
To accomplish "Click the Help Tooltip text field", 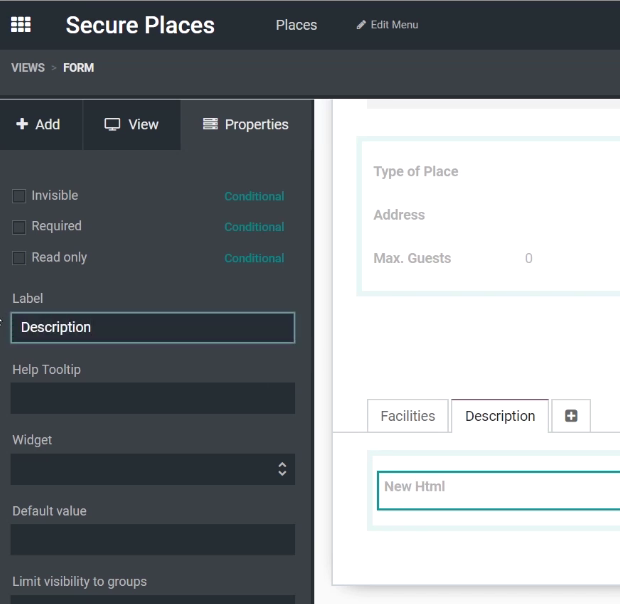I will [153, 398].
